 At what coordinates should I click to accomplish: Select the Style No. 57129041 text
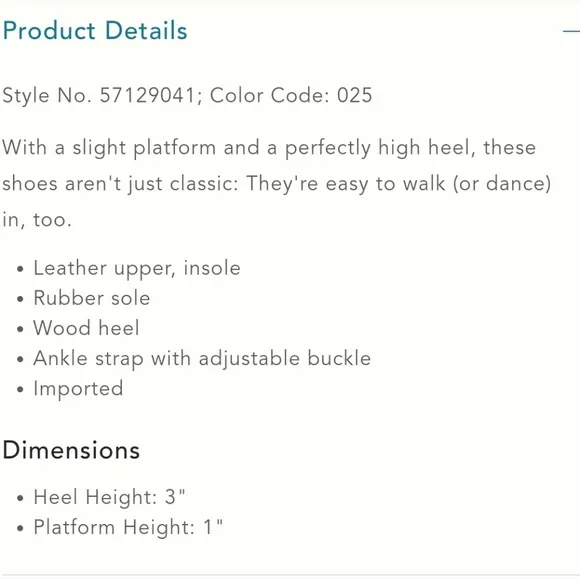(98, 95)
